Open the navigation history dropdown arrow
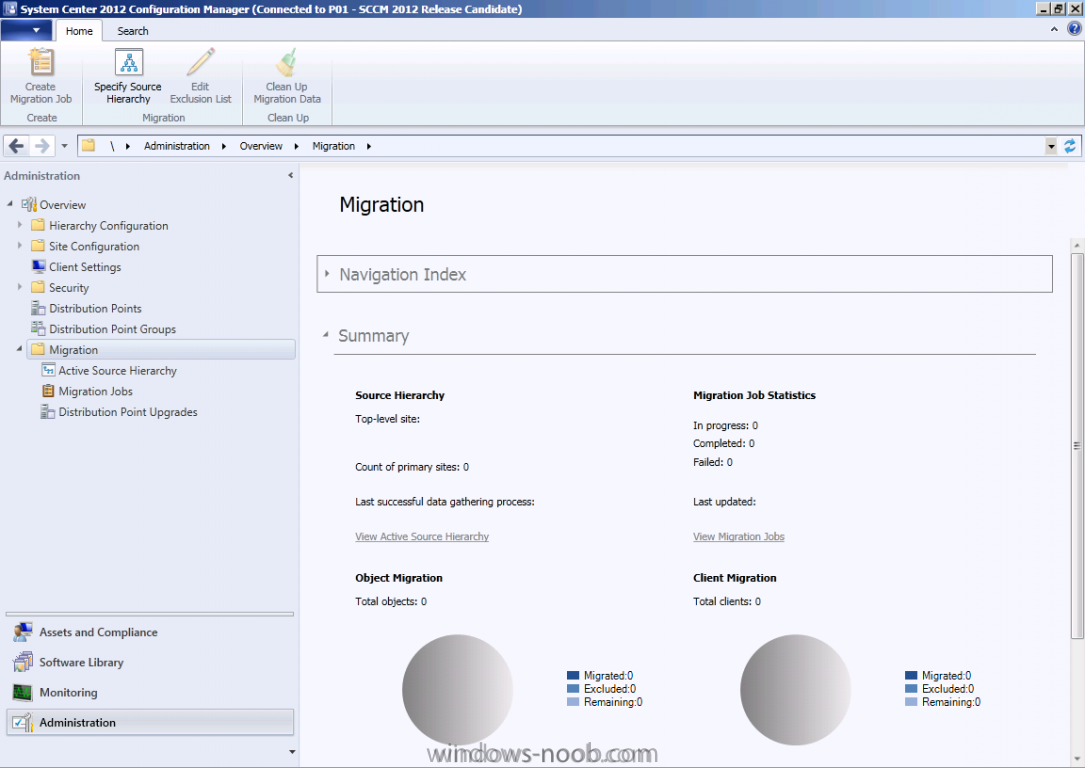This screenshot has height=768, width=1085. coord(64,146)
